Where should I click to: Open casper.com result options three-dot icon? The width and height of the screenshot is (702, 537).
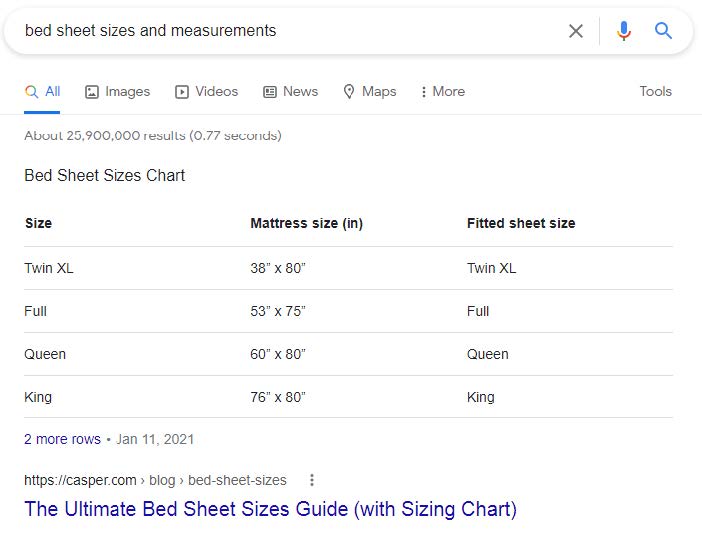click(312, 480)
